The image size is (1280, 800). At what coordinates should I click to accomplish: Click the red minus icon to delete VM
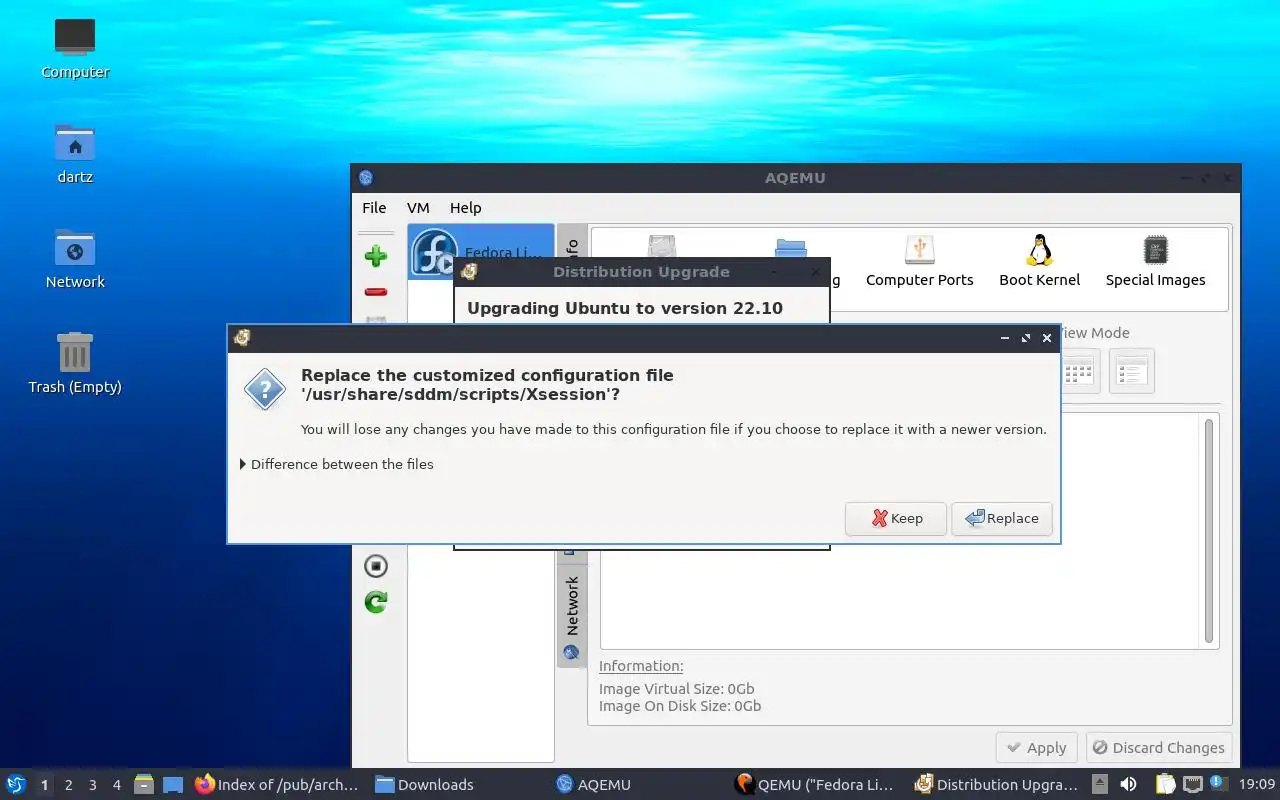[x=376, y=292]
